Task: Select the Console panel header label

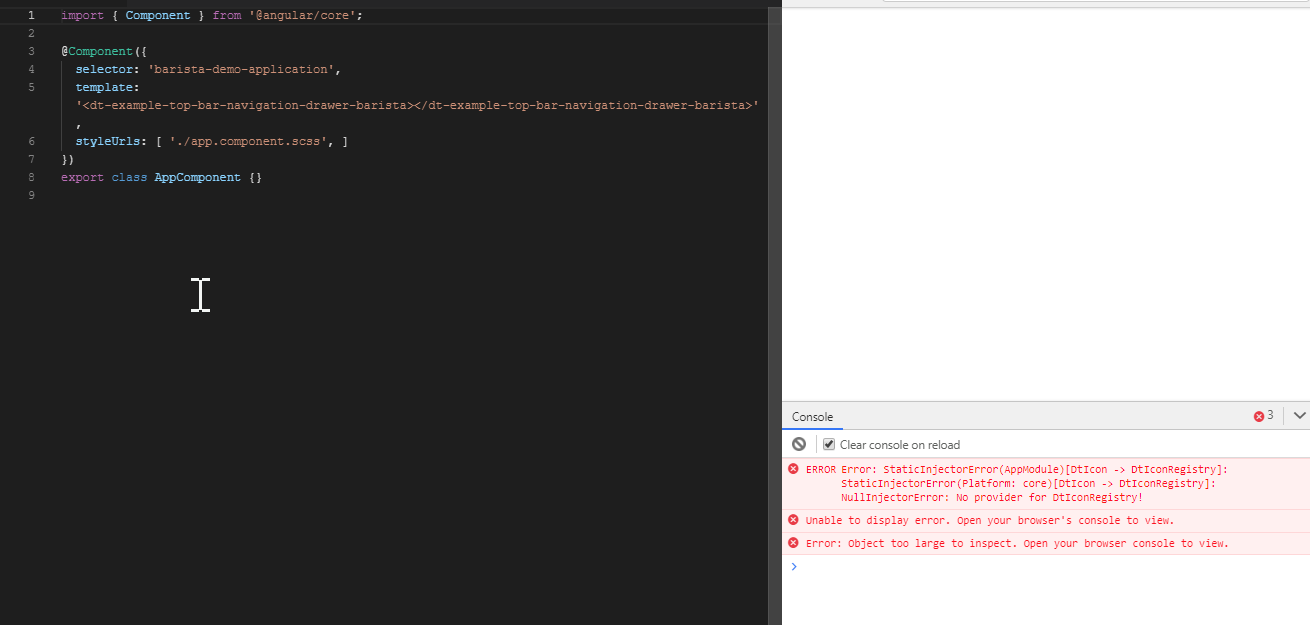Action: coord(812,417)
